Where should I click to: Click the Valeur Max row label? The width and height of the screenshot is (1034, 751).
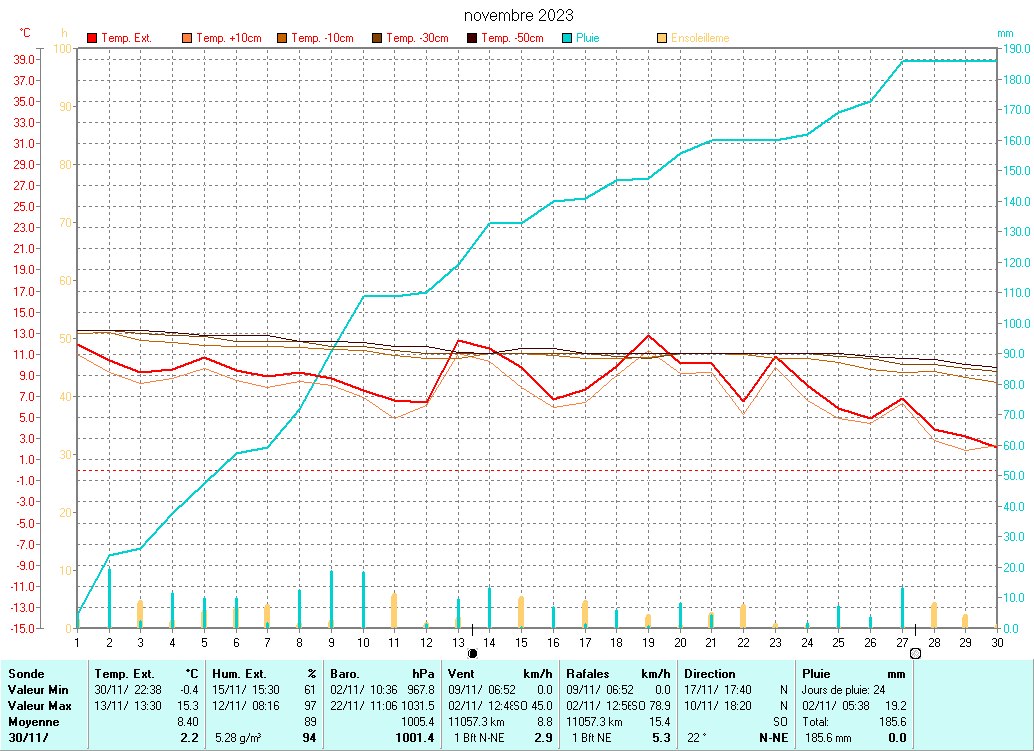[38, 706]
